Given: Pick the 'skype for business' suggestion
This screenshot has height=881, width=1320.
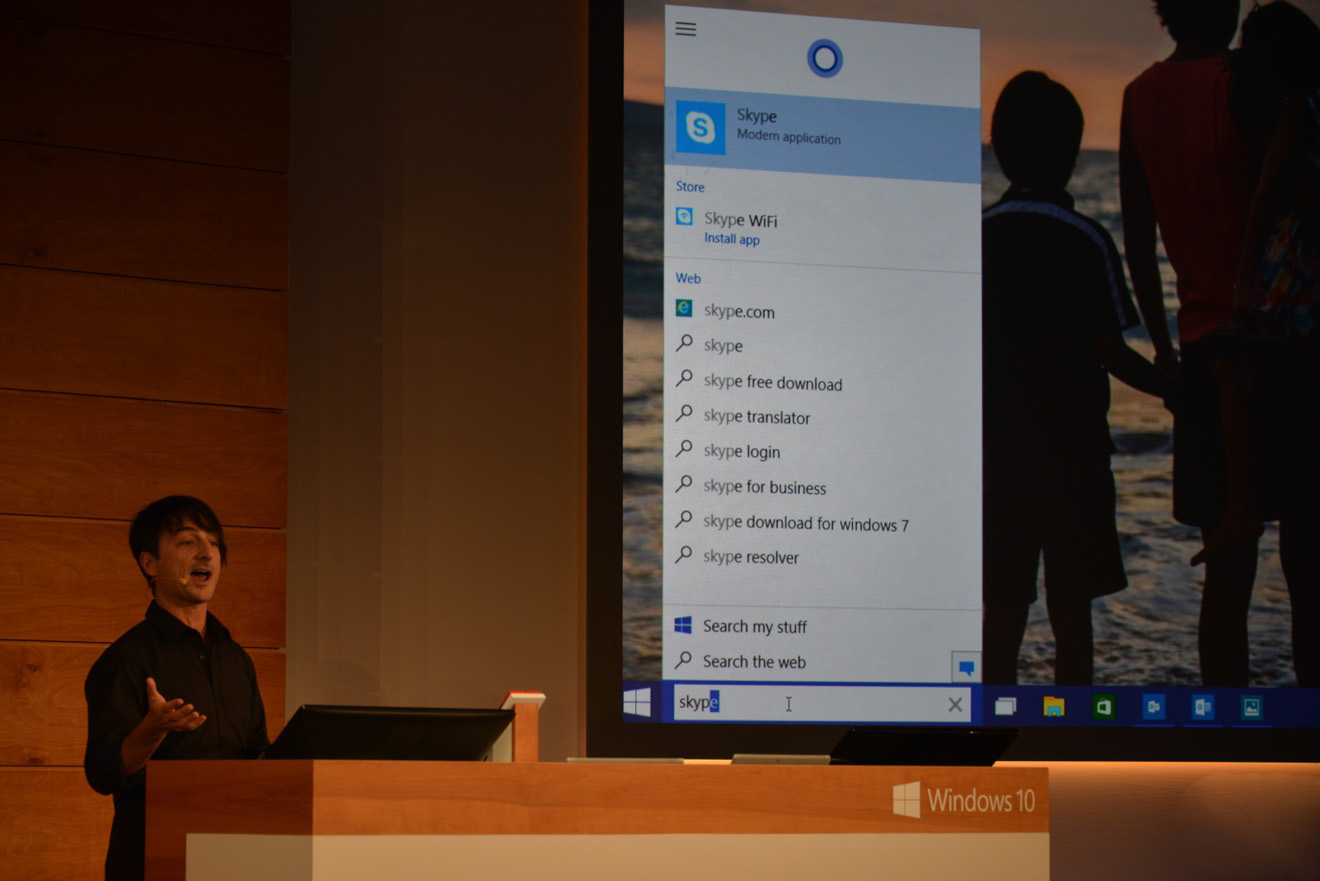Looking at the screenshot, I should (764, 487).
